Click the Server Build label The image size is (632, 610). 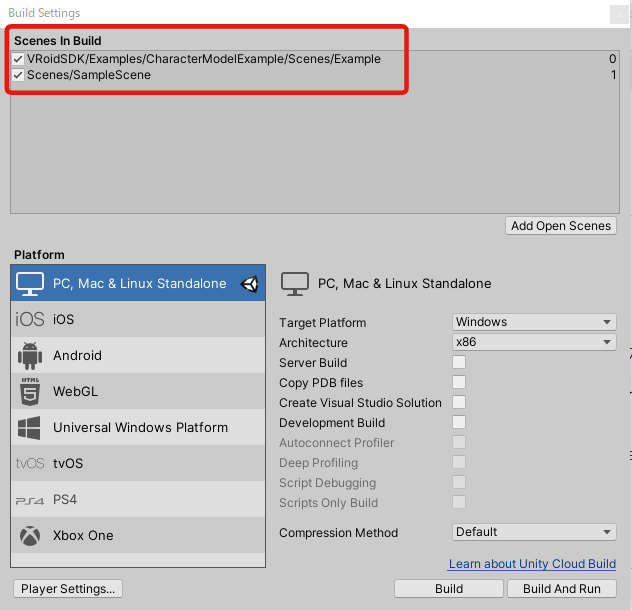pyautogui.click(x=313, y=363)
